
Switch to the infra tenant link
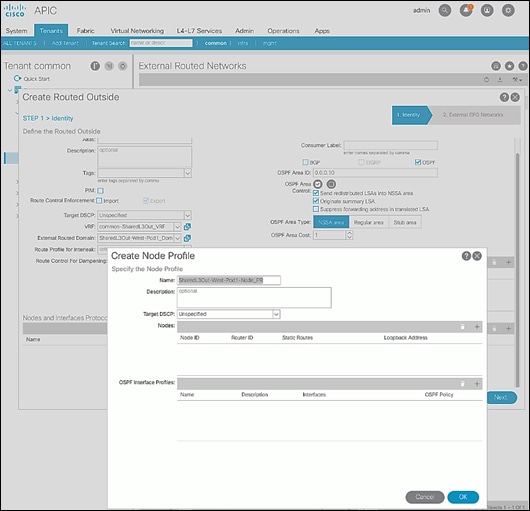tap(243, 43)
